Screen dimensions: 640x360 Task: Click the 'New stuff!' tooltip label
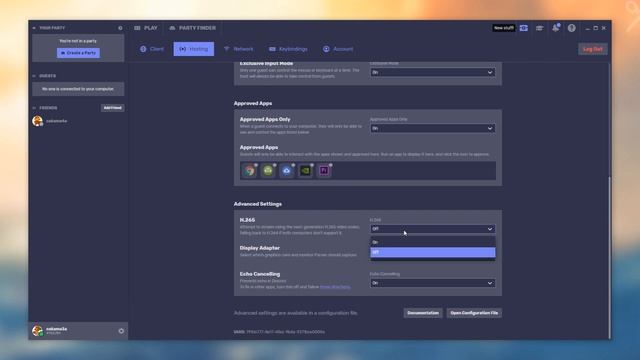tap(503, 28)
